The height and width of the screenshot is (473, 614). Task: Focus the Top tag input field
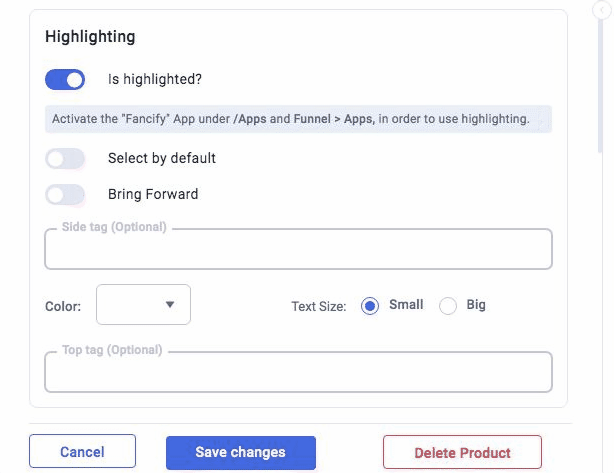[x=298, y=372]
